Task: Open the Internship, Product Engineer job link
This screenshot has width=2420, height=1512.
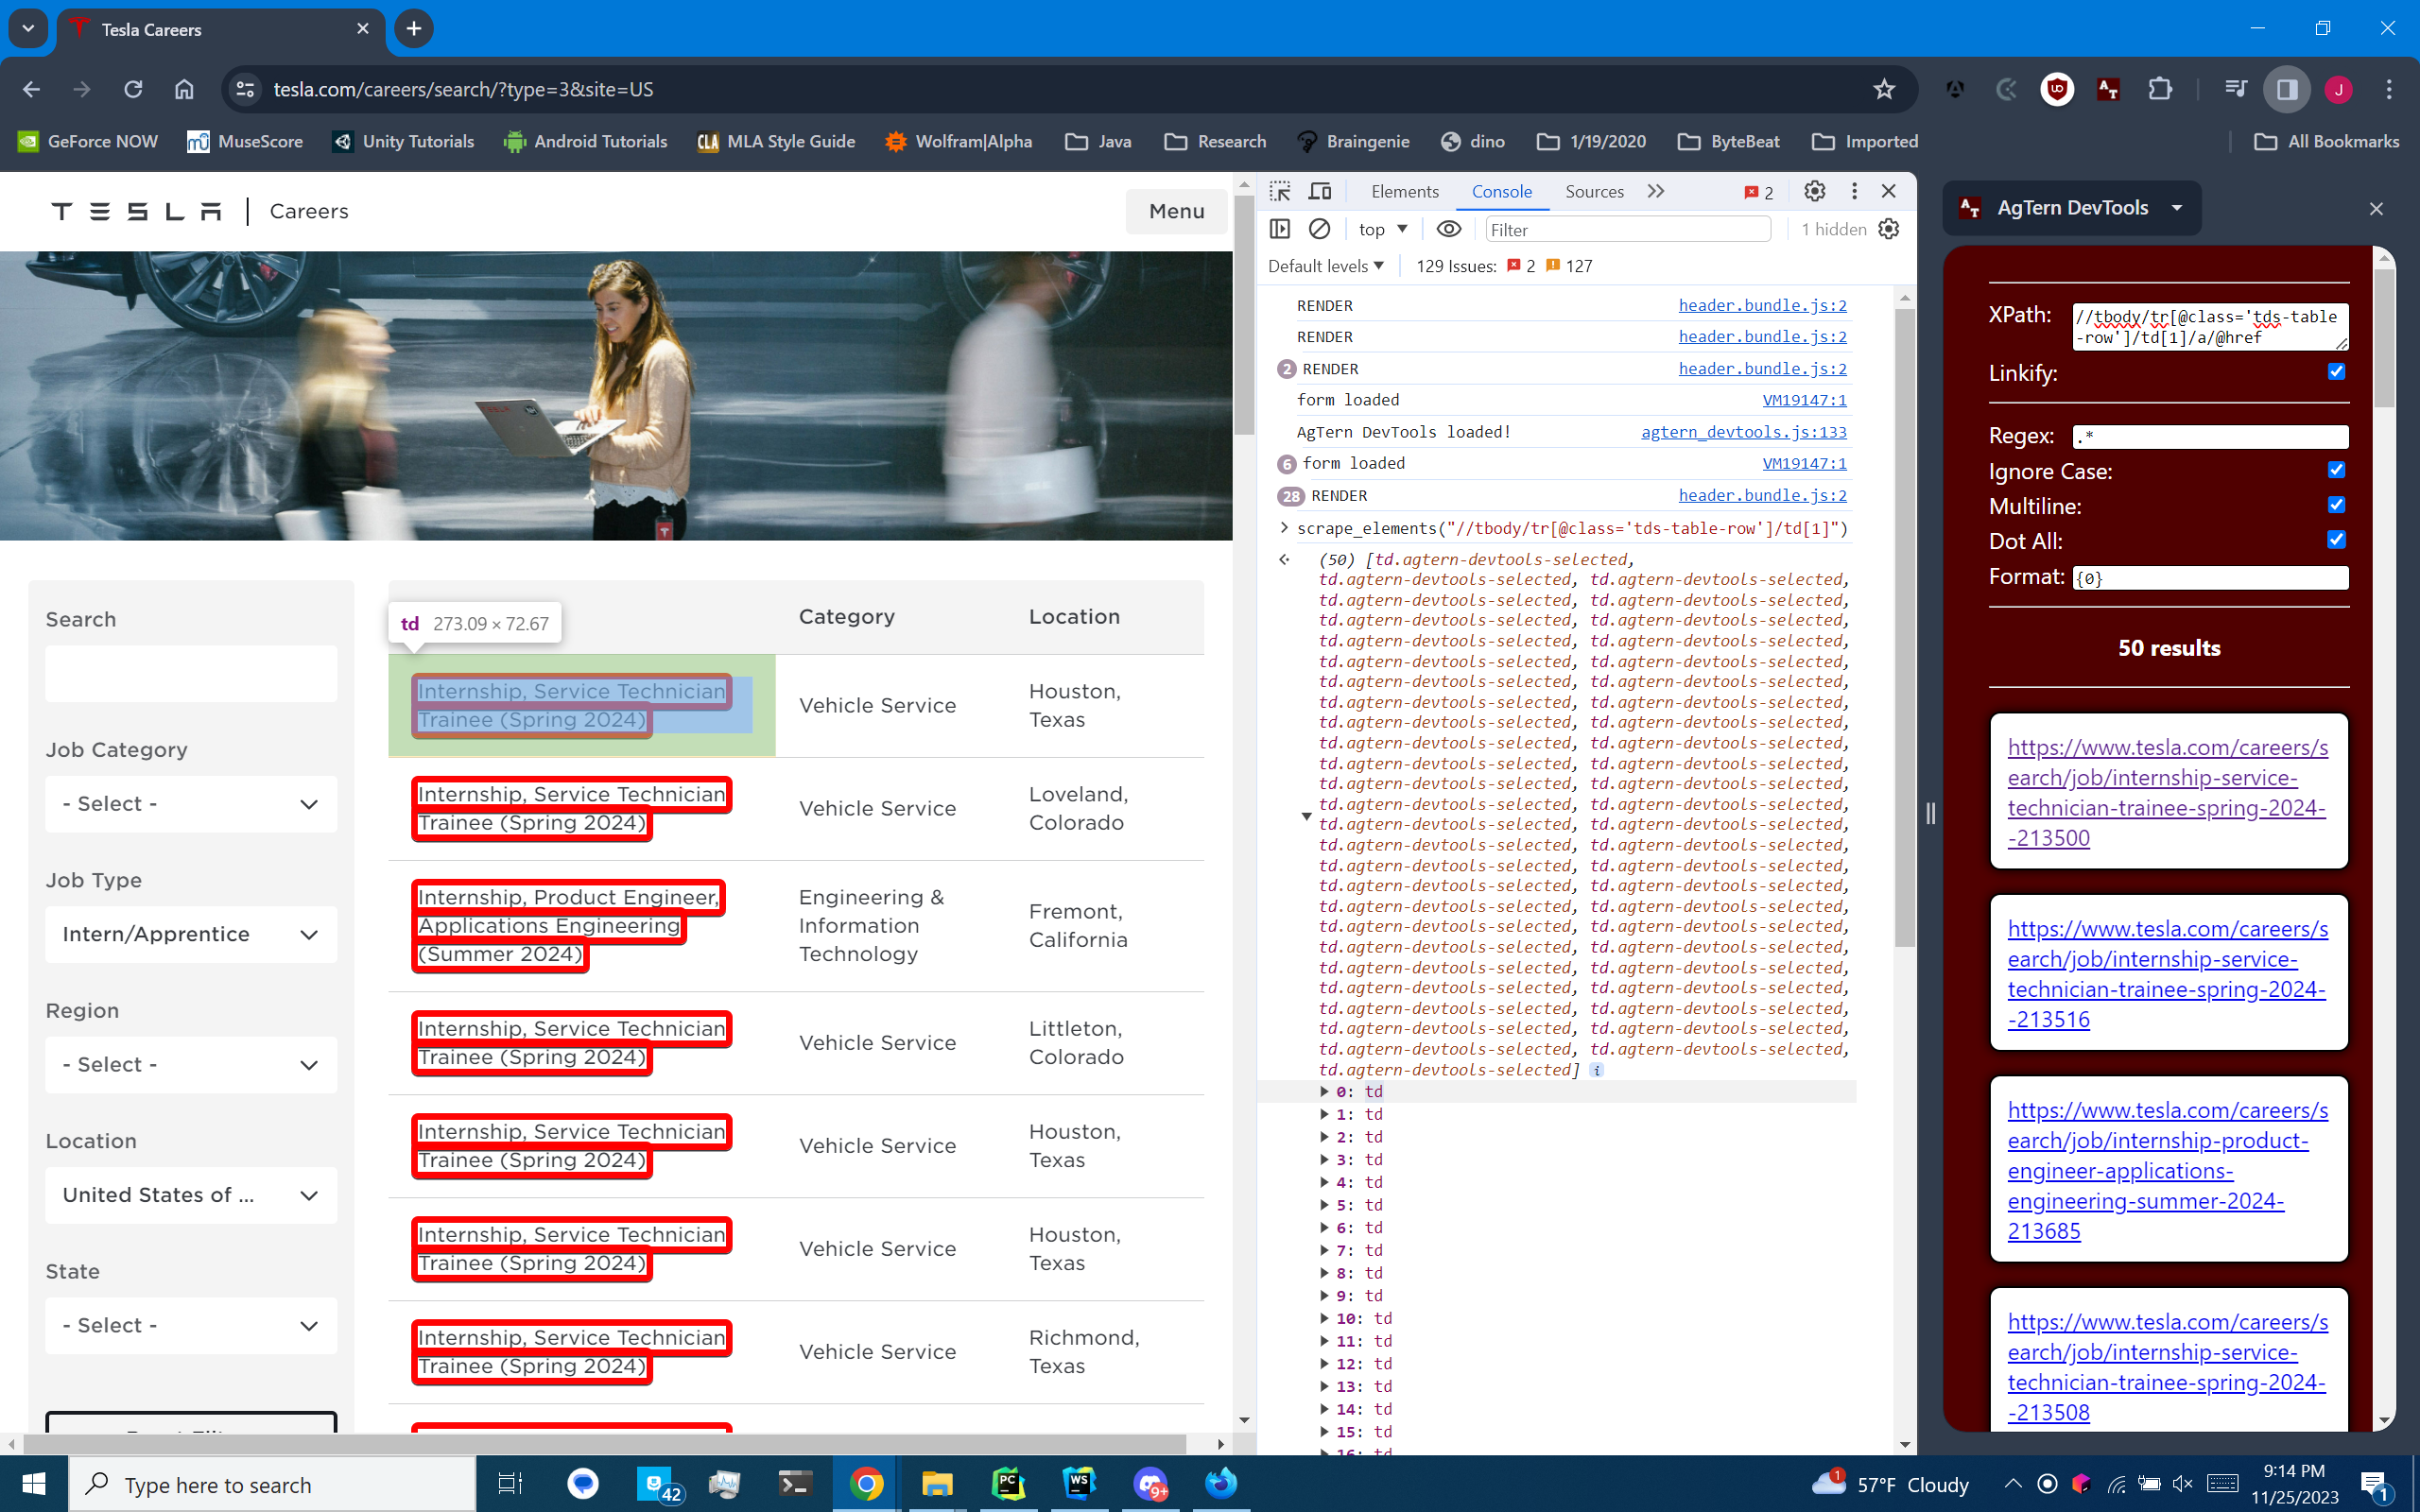Action: point(567,925)
